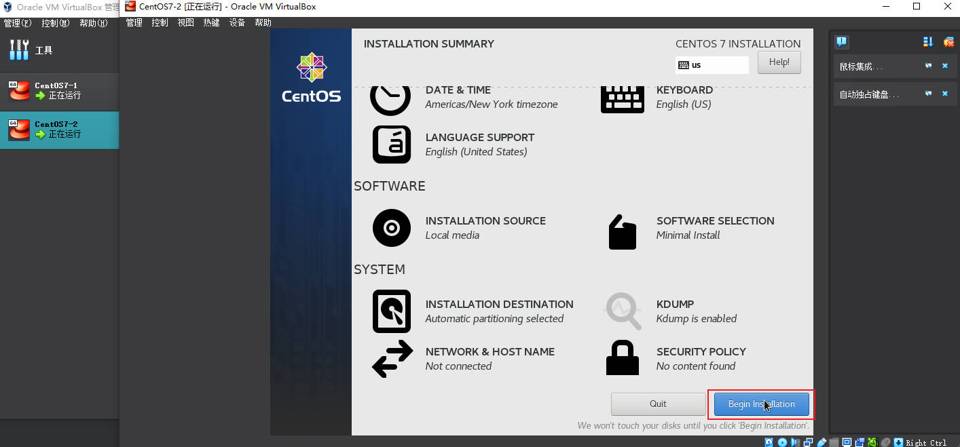Click the 'us' keyboard layout indicator
This screenshot has width=960, height=447.
(x=711, y=65)
